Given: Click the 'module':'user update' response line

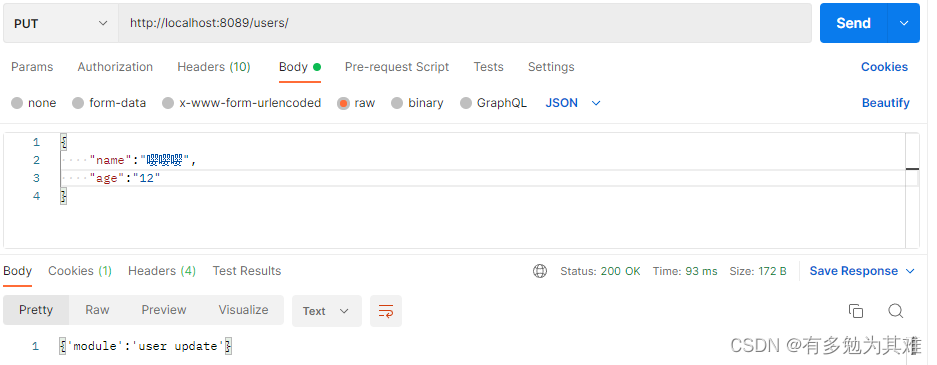Looking at the screenshot, I should tap(145, 346).
